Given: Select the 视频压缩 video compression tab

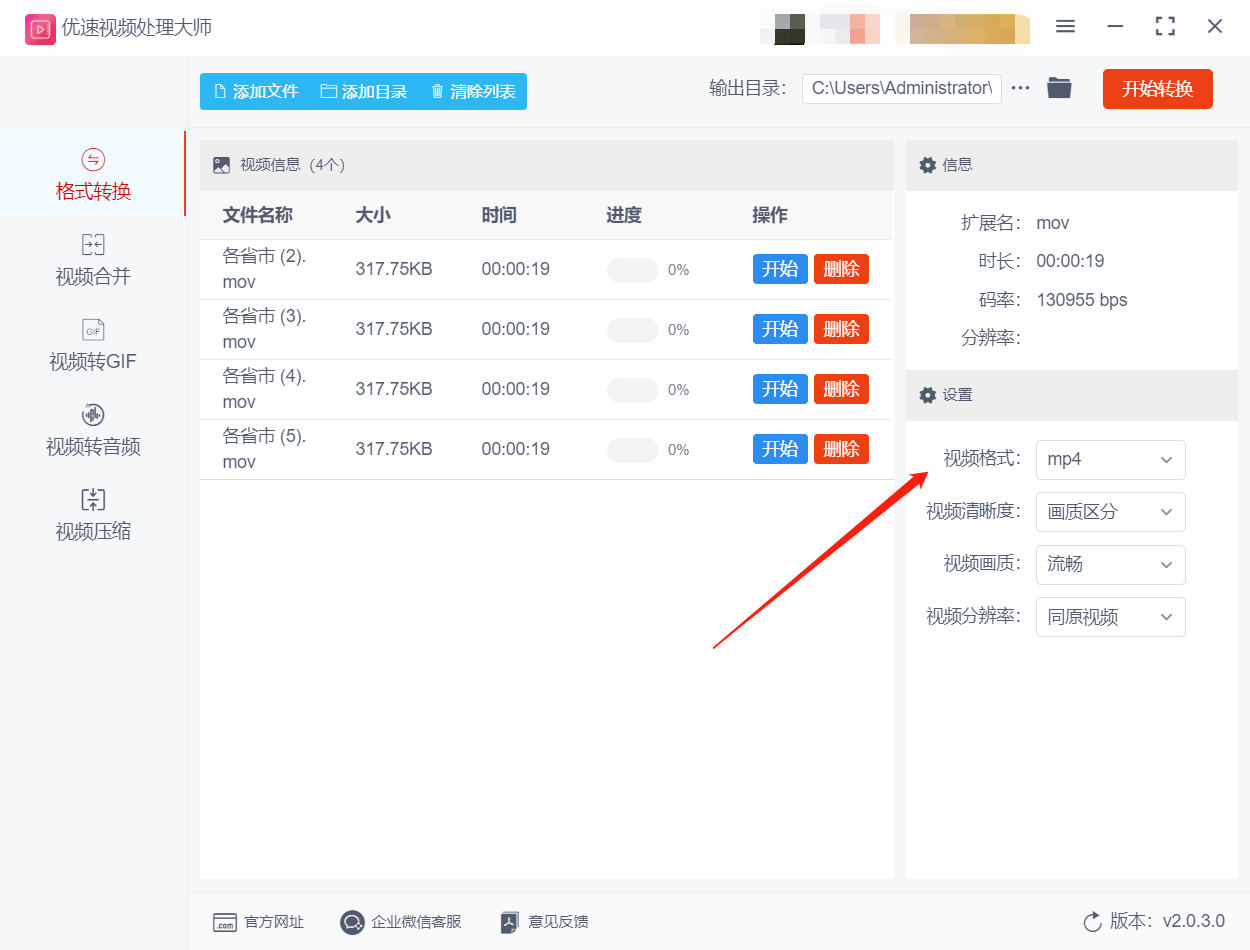Looking at the screenshot, I should point(93,515).
